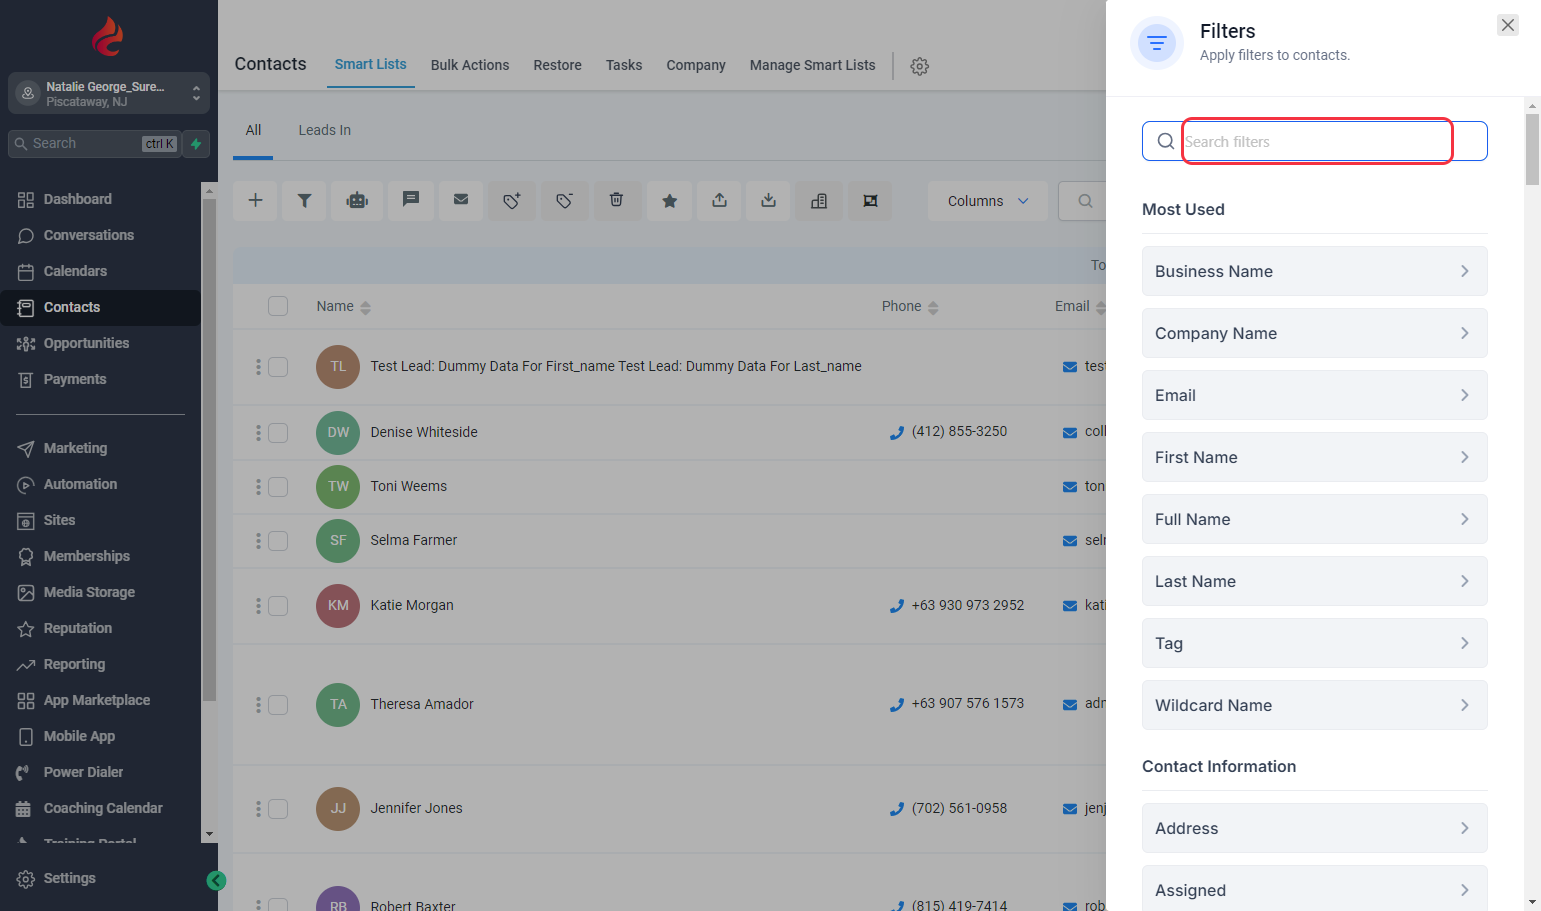Open the Natalie George account switcher

click(109, 93)
